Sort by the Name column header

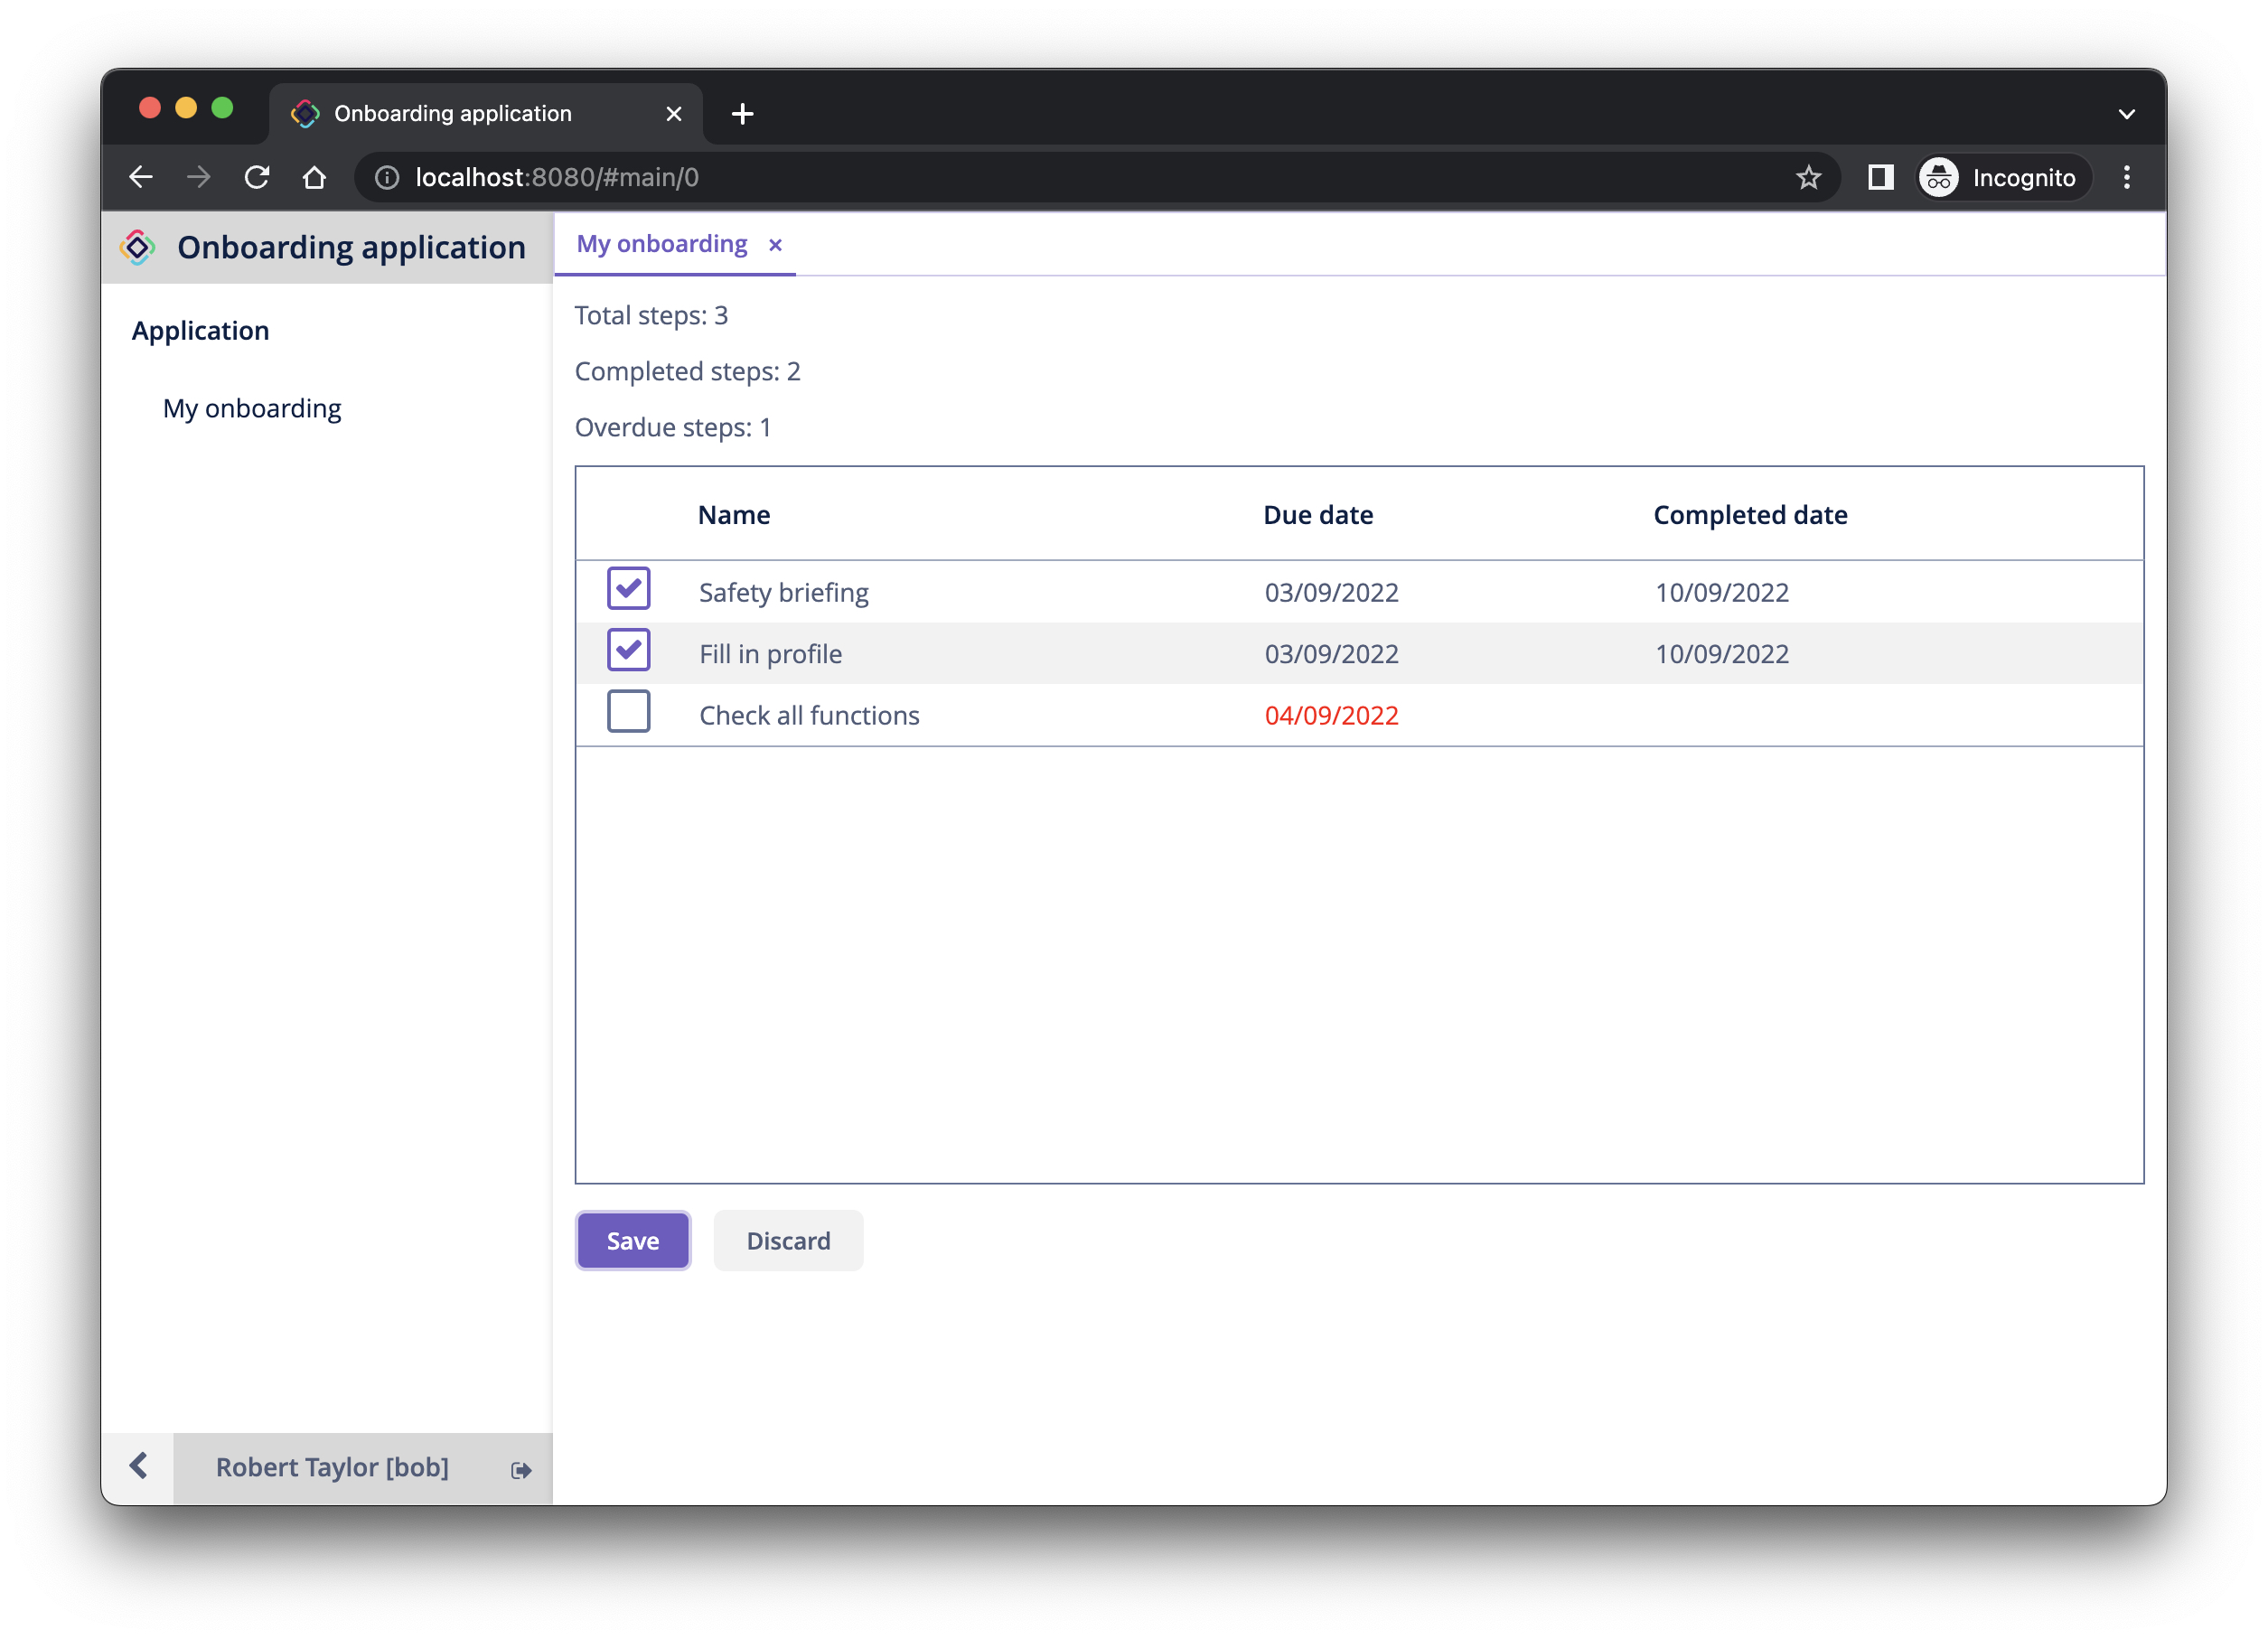733,514
